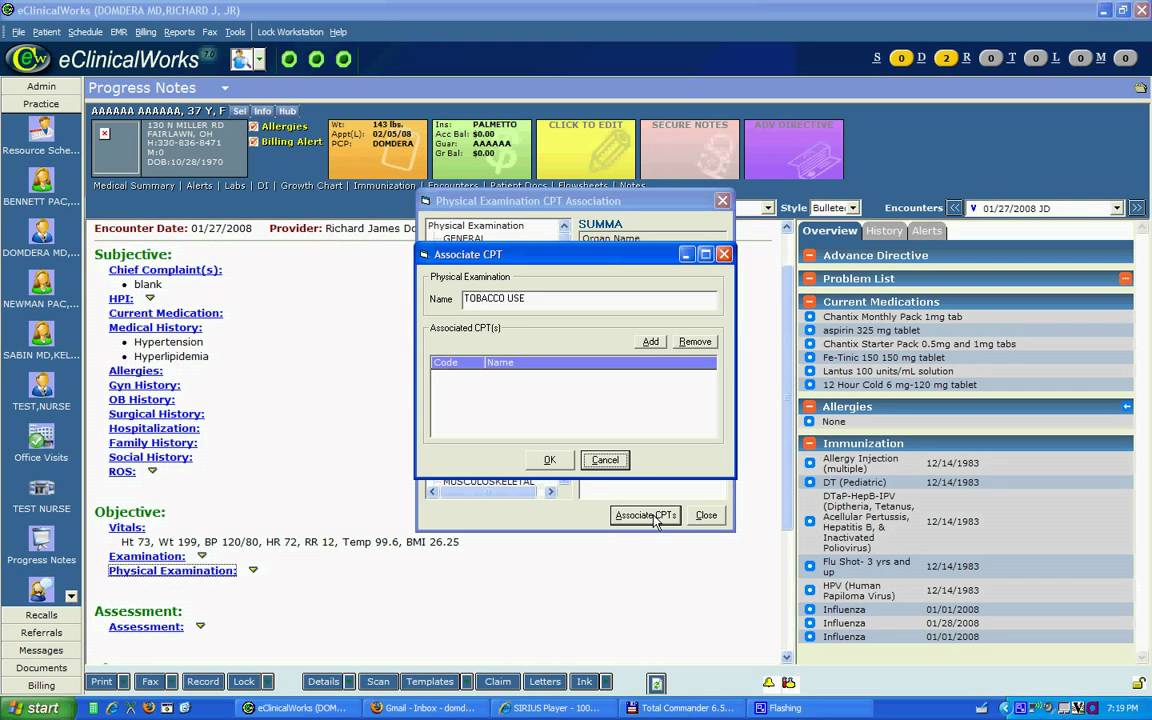Click the lock icon at bottom right
1152x720 pixels.
(x=1139, y=683)
